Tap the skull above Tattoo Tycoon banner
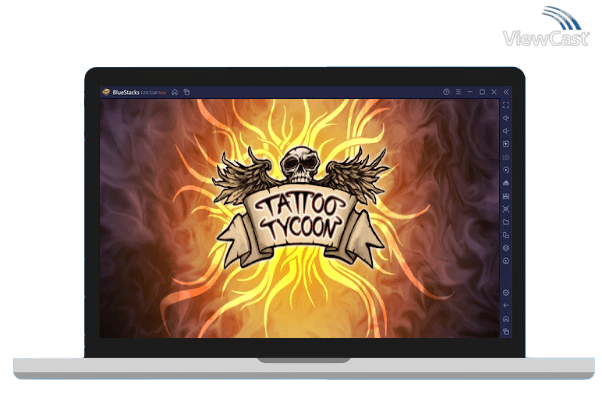 300,164
